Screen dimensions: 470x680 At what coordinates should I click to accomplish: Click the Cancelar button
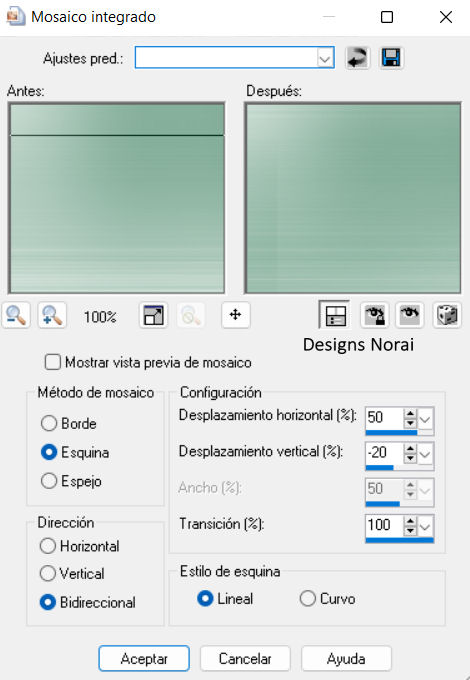pos(245,658)
